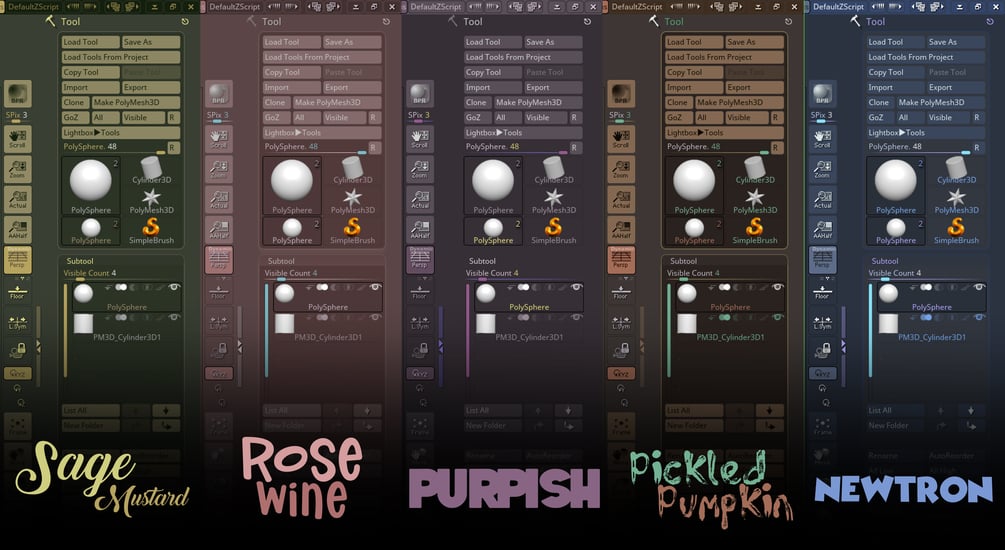Click Export in Newtron panel
This screenshot has width=1005, height=550.
click(x=956, y=87)
